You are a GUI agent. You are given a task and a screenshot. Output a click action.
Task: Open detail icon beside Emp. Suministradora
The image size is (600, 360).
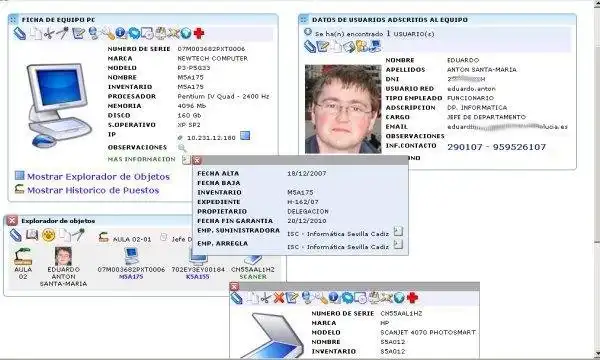pos(398,231)
